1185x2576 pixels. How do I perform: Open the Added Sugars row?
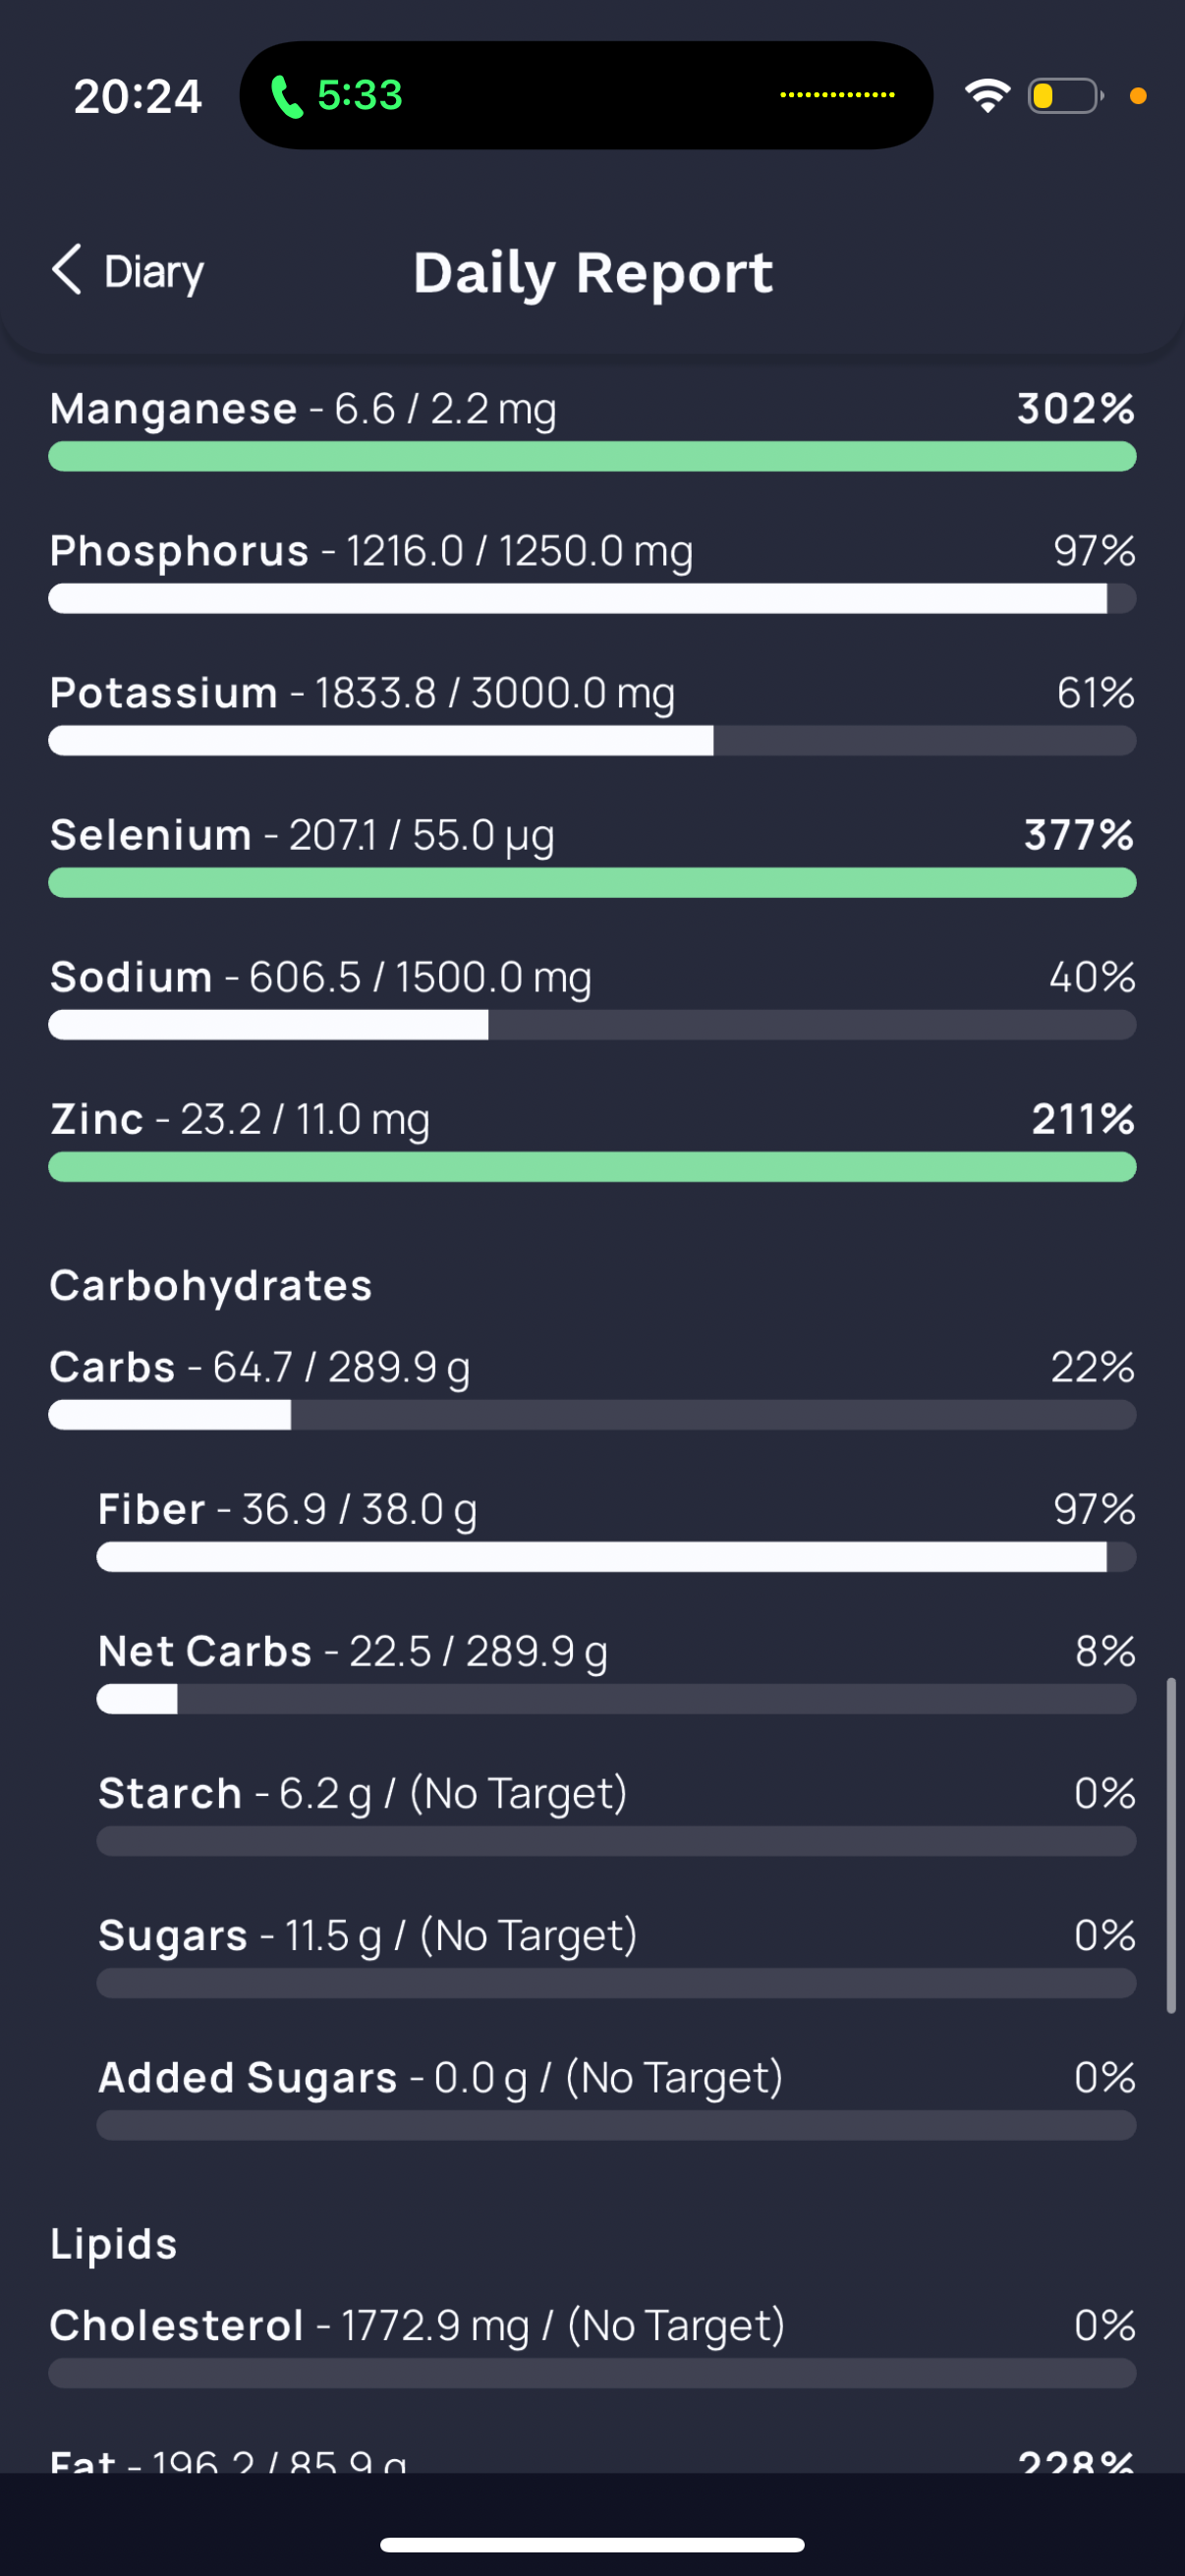pyautogui.click(x=616, y=2097)
